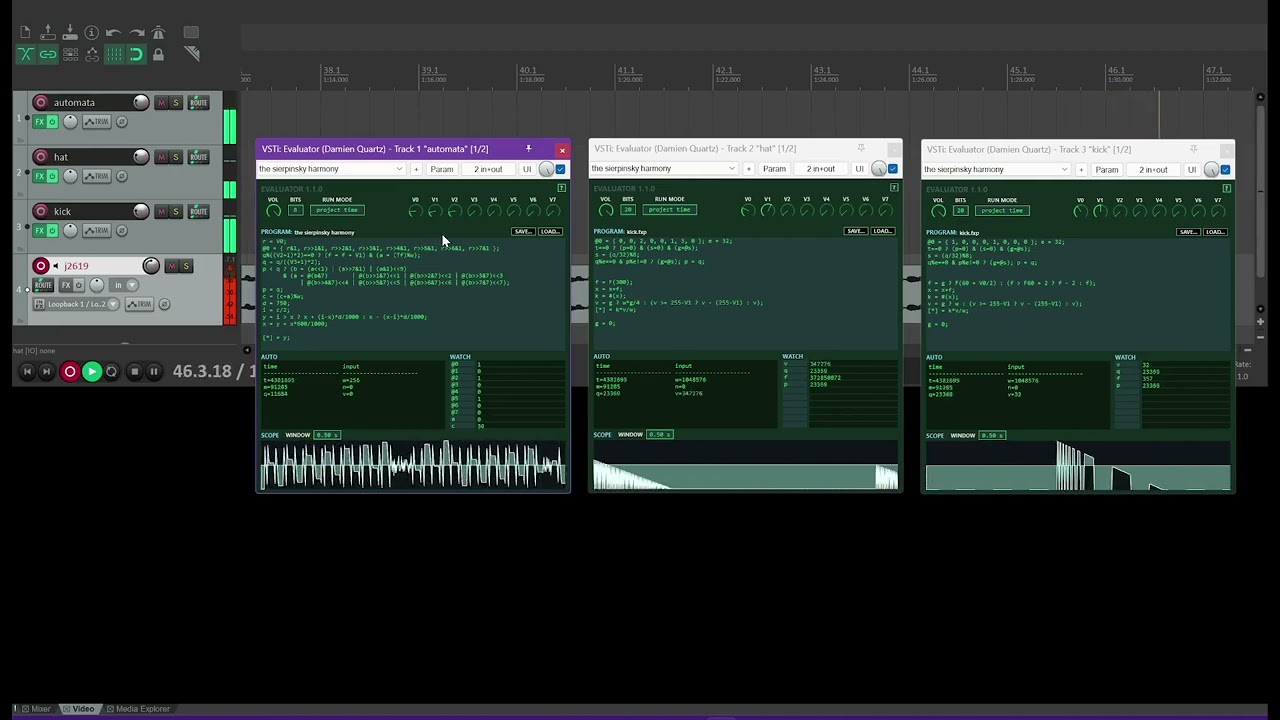The width and height of the screenshot is (1280, 720).
Task: Click automata track volume knob
Action: coord(141,102)
